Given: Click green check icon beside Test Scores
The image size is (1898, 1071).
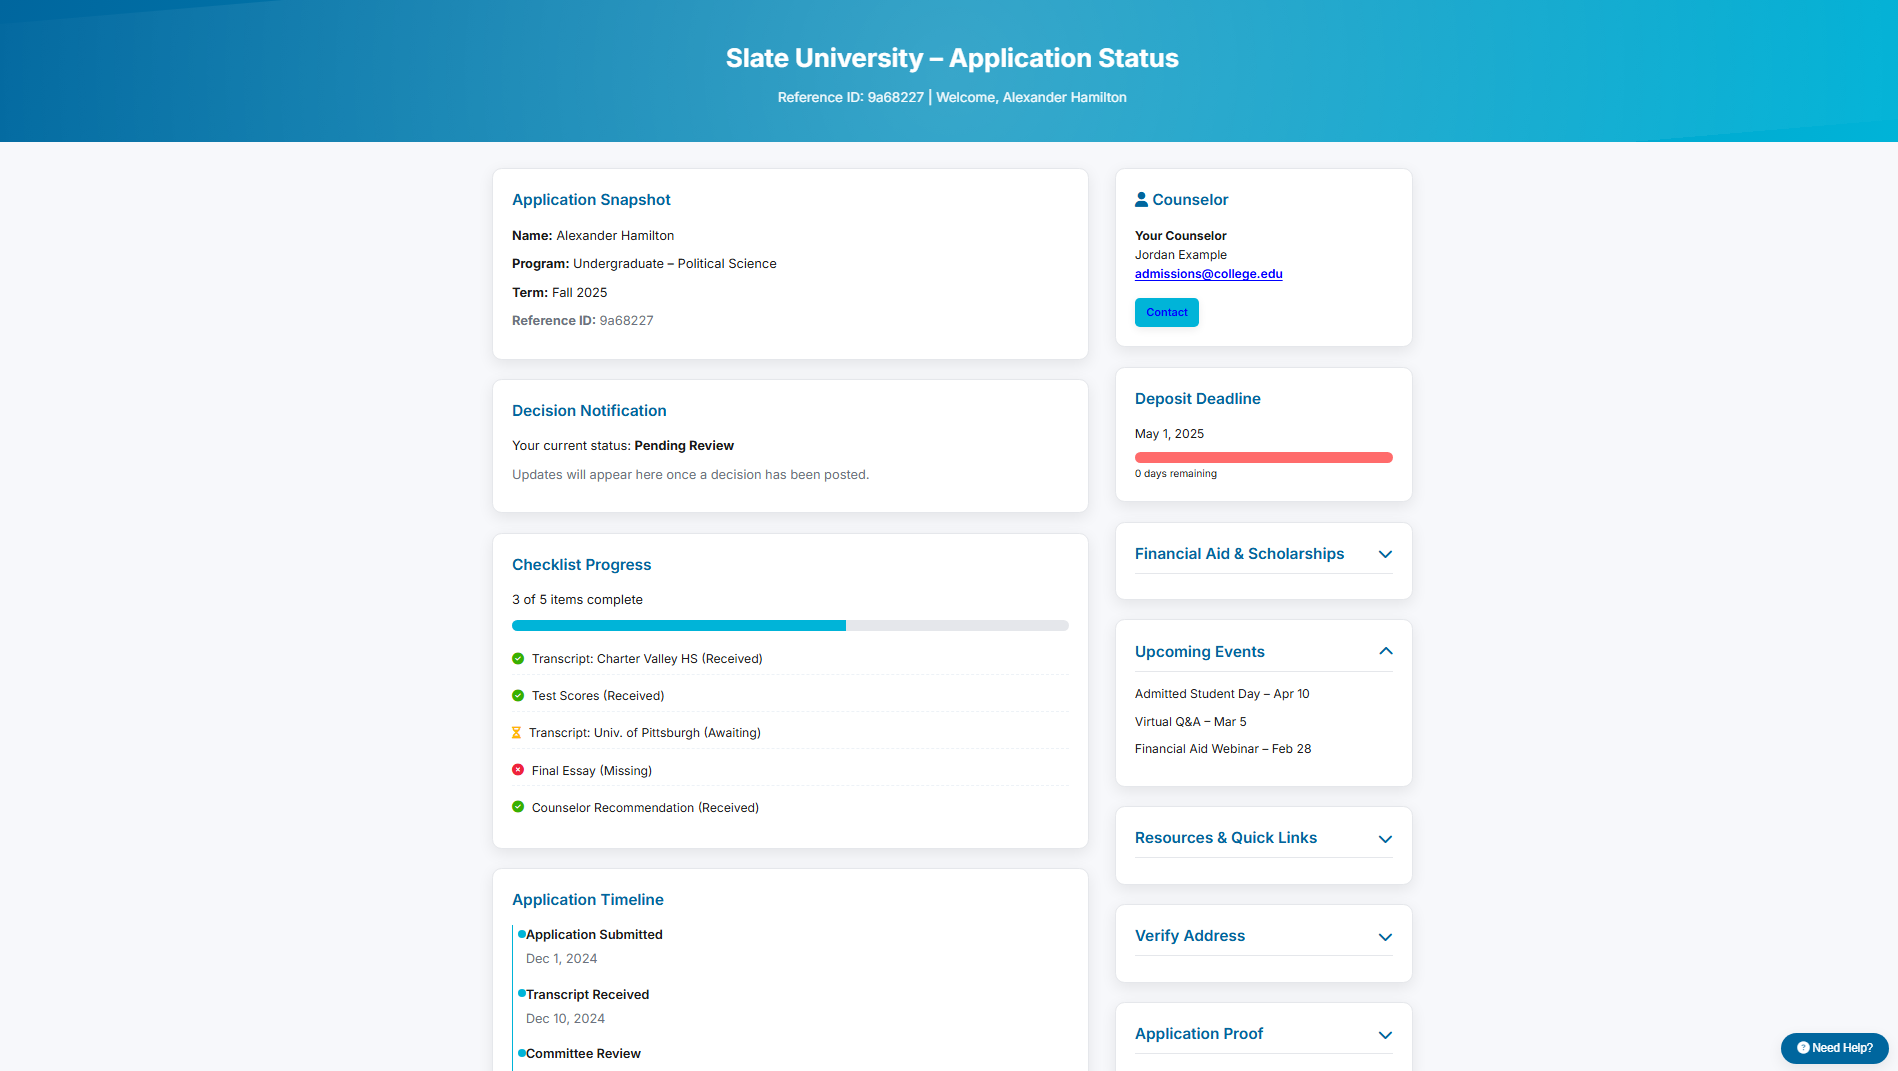Looking at the screenshot, I should [x=518, y=696].
